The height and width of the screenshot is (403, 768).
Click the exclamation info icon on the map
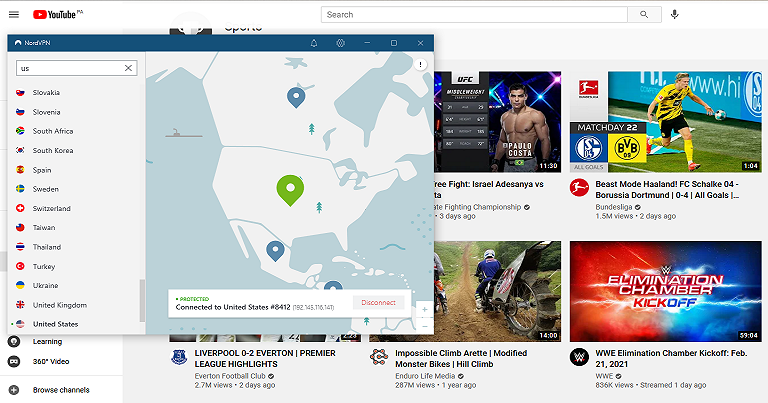pos(420,65)
